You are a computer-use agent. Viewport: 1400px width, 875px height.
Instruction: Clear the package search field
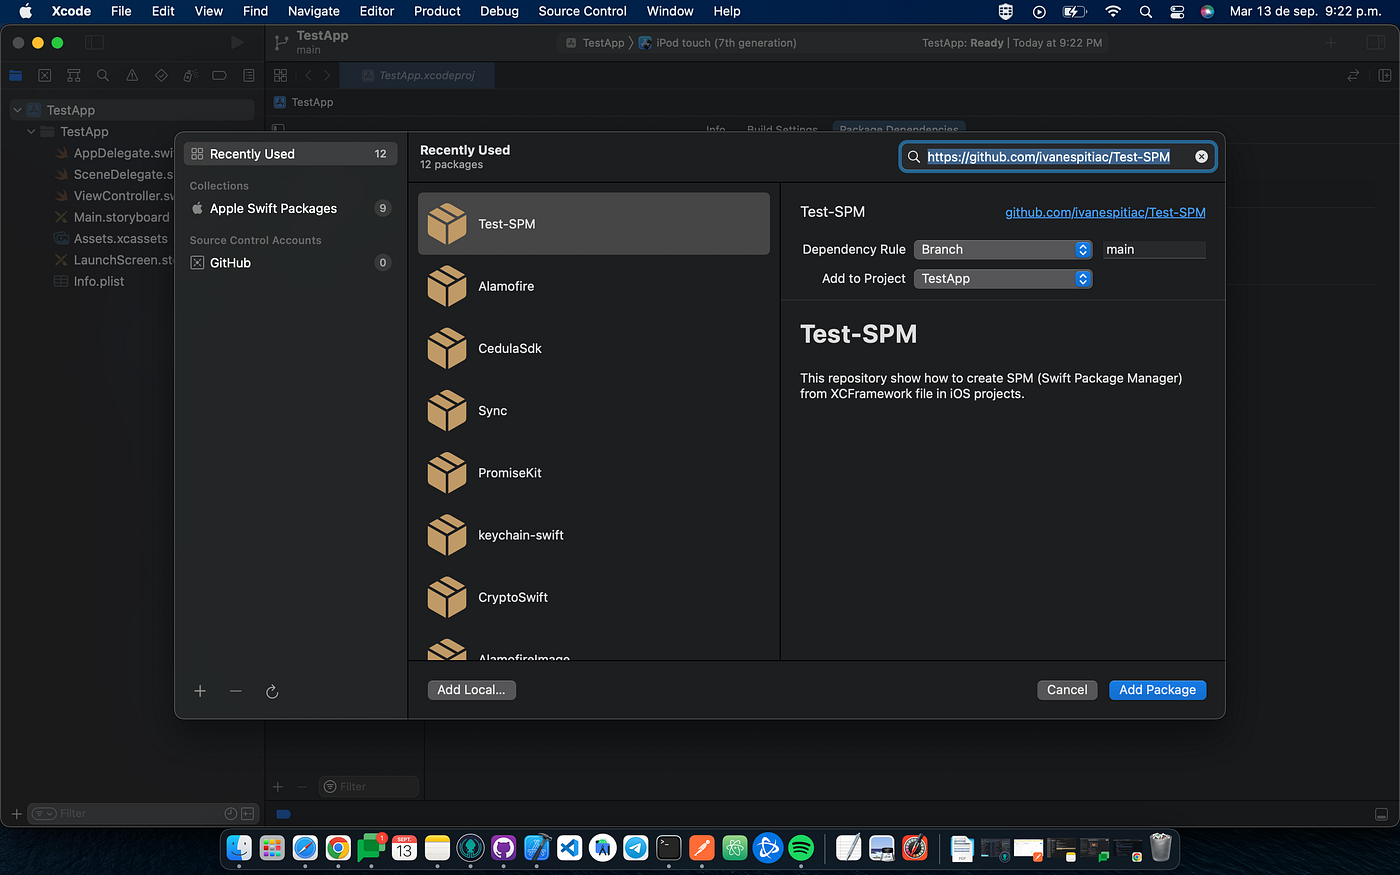[x=1200, y=156]
